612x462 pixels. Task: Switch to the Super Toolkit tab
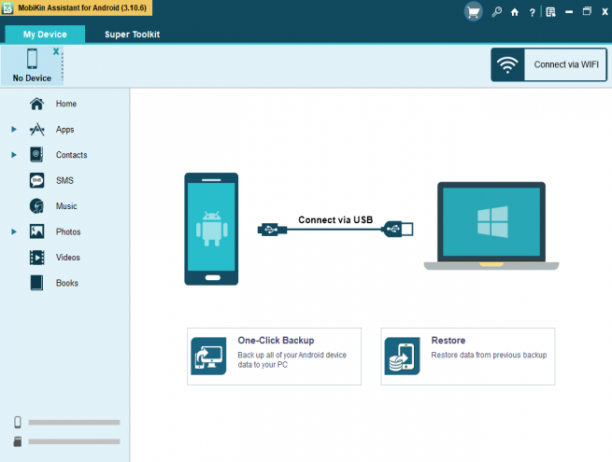pos(132,34)
